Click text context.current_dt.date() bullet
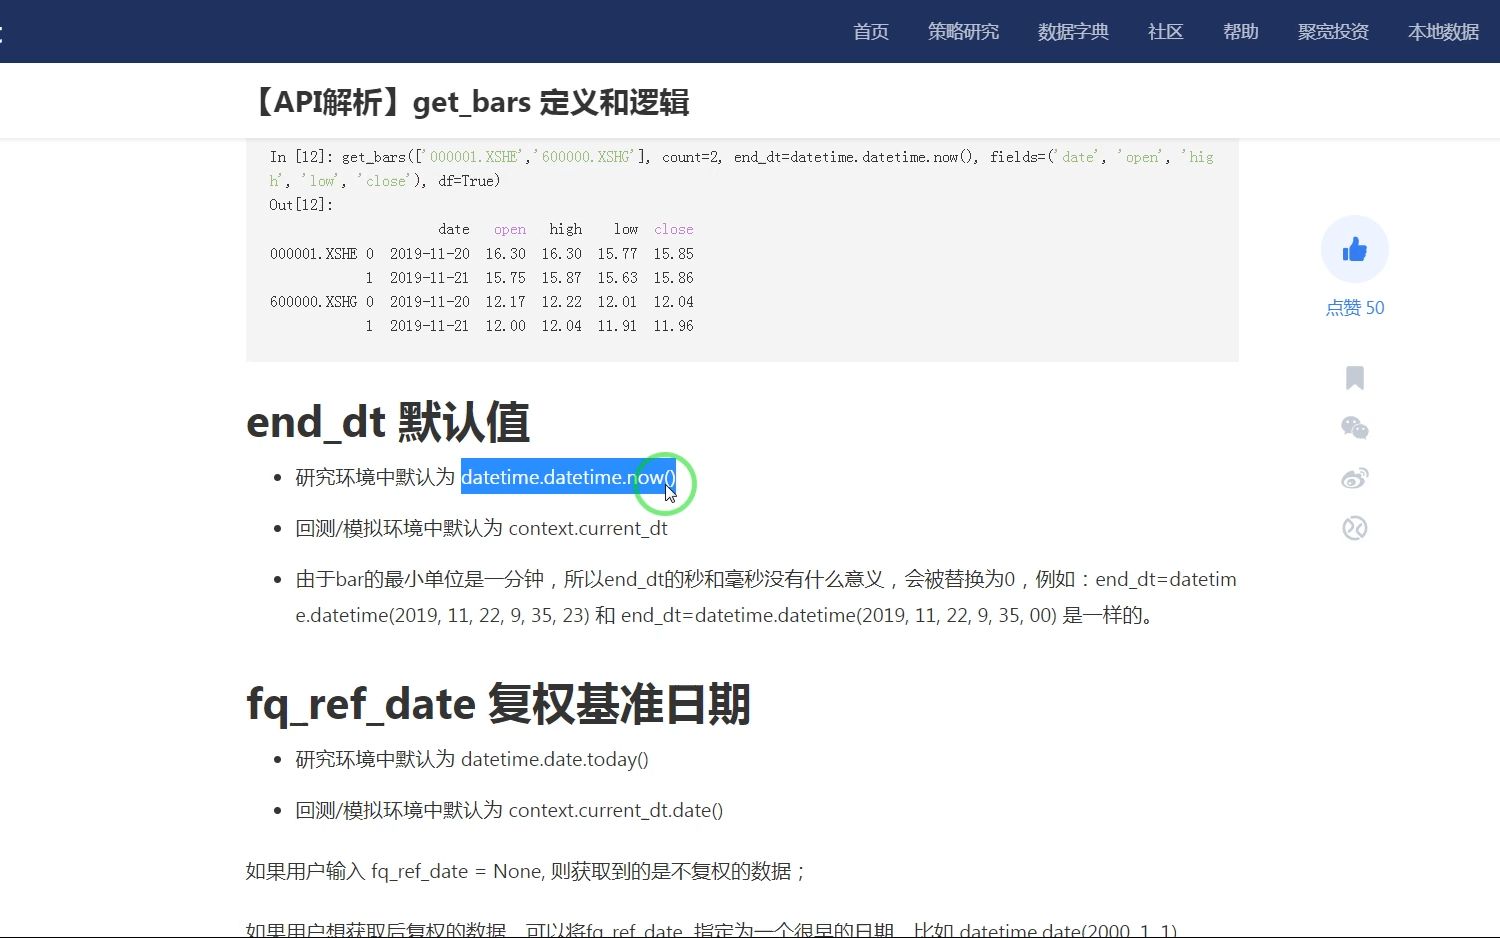Screen dimensions: 1500x938 [x=616, y=810]
